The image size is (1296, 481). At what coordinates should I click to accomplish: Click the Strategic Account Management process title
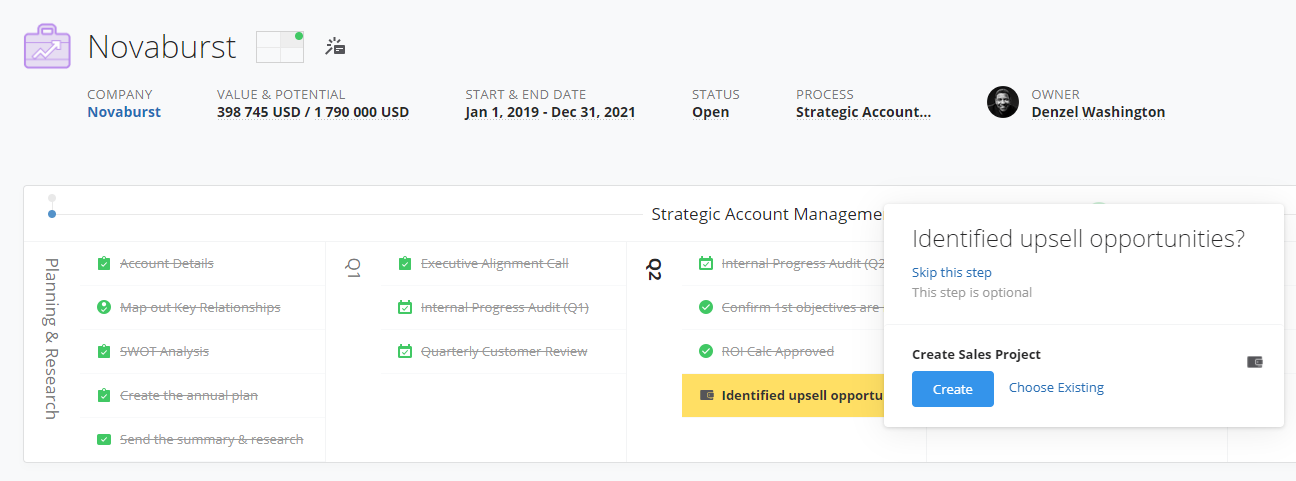(x=768, y=214)
